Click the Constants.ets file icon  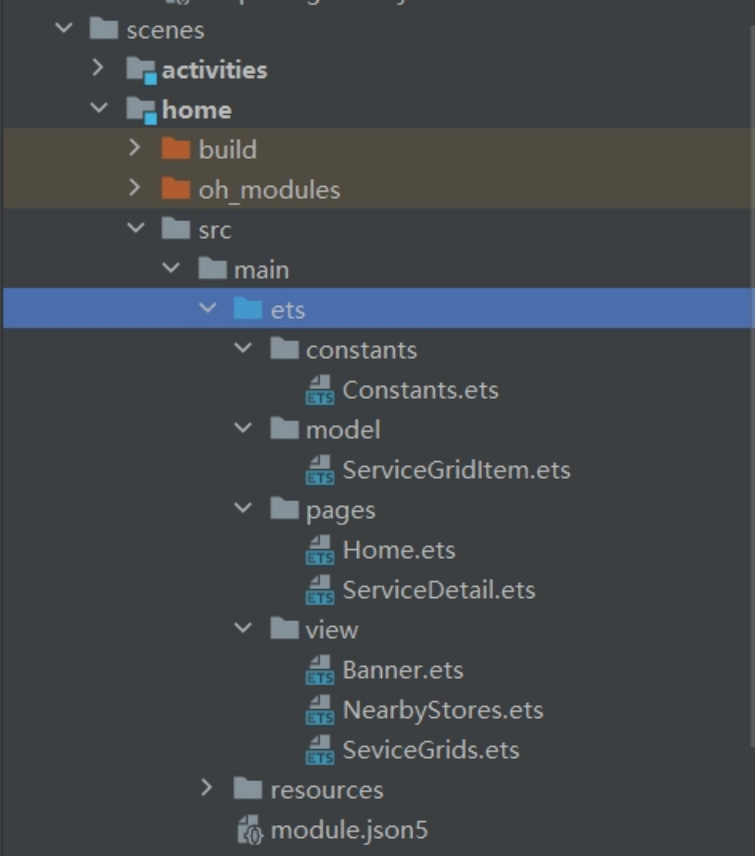[320, 390]
